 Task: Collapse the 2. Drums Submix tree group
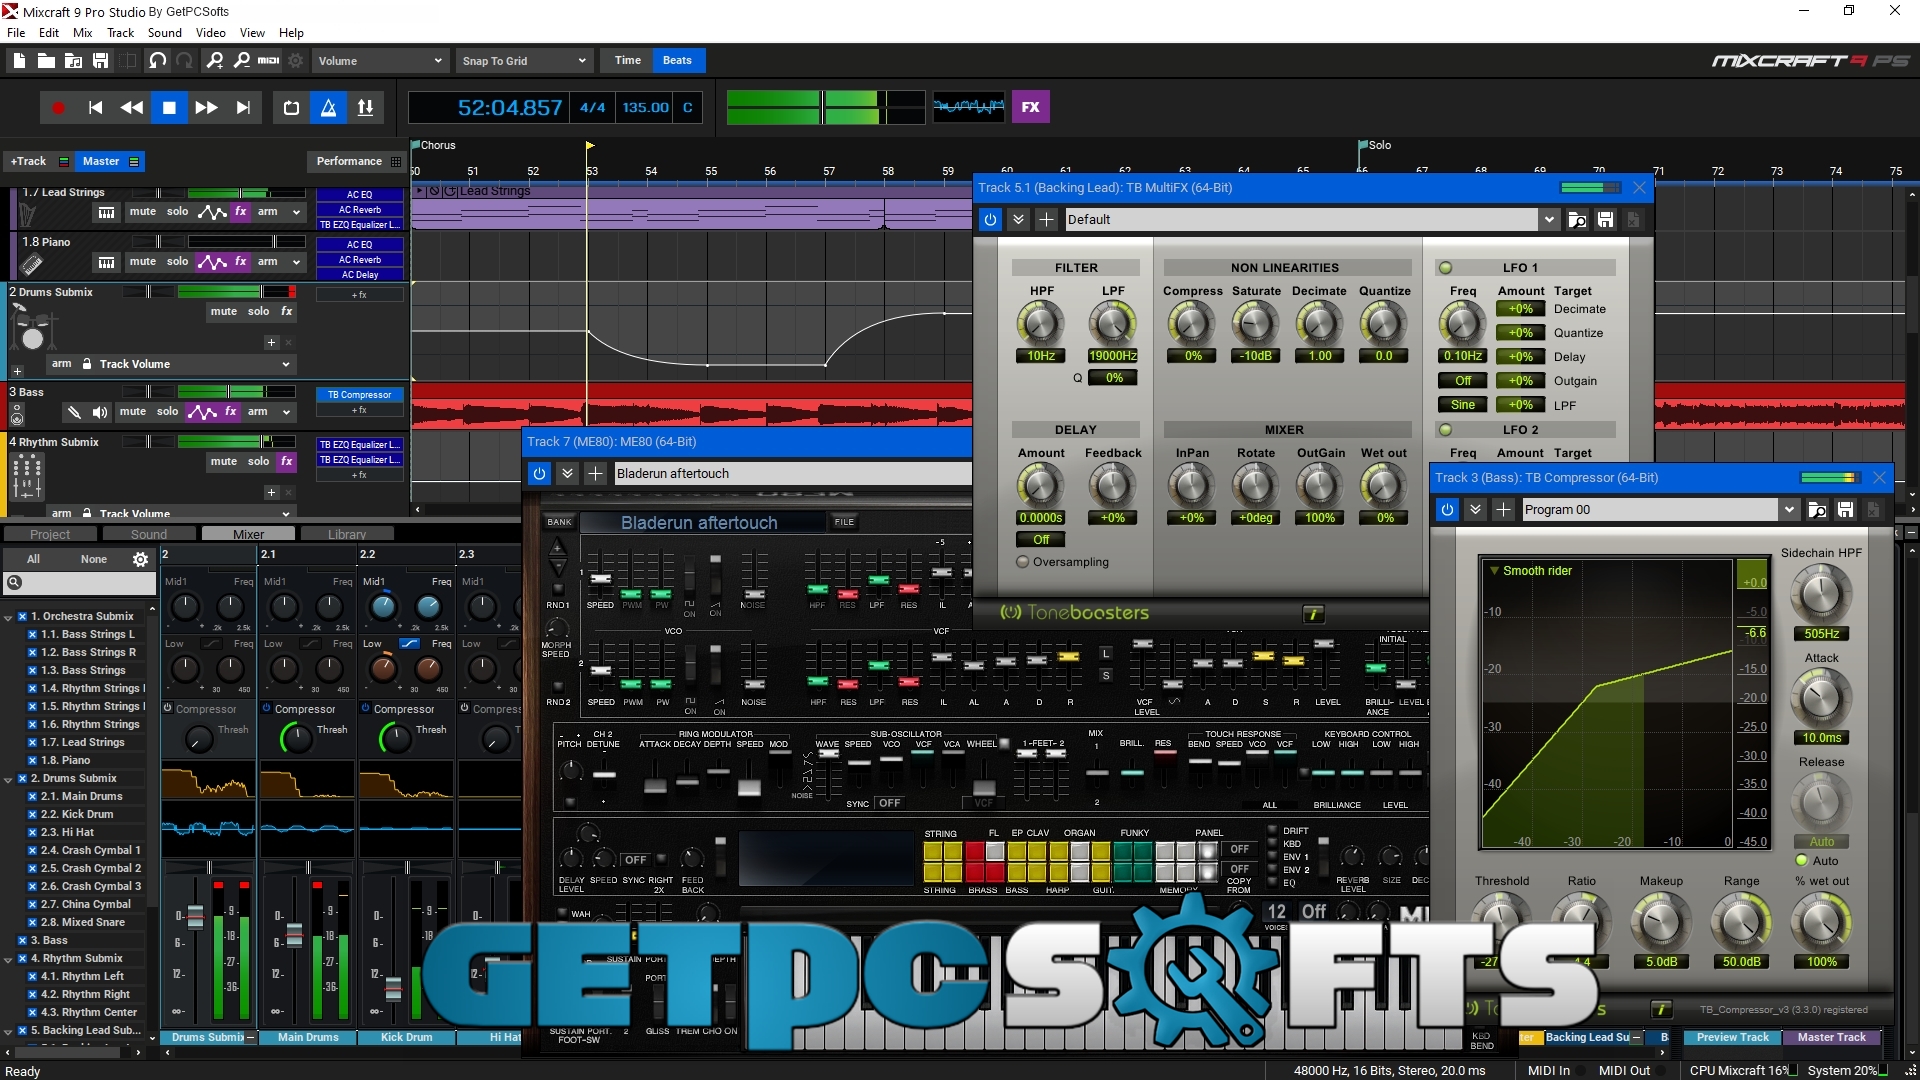pyautogui.click(x=8, y=779)
